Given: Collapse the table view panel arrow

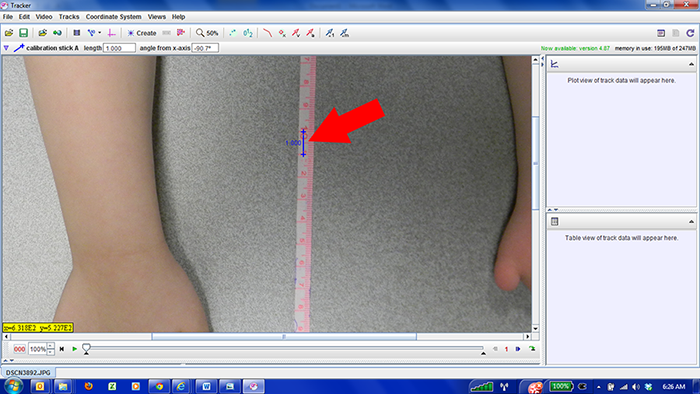Looking at the screenshot, I should (691, 221).
